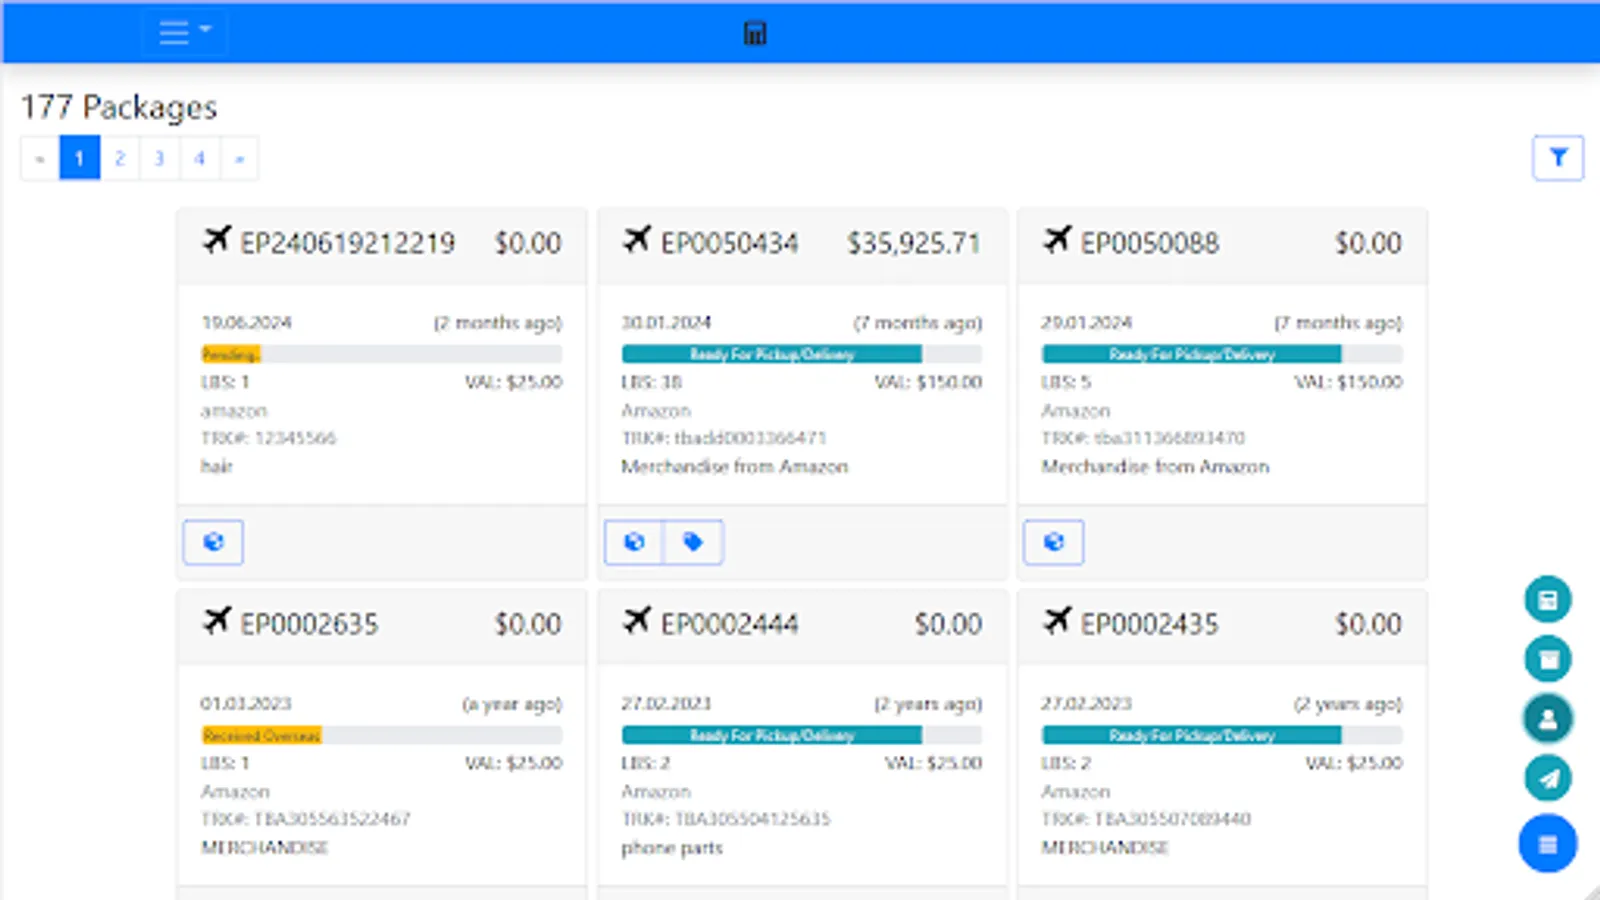Click the globe icon on package EP240619212219
Image resolution: width=1600 pixels, height=900 pixels.
(x=213, y=542)
